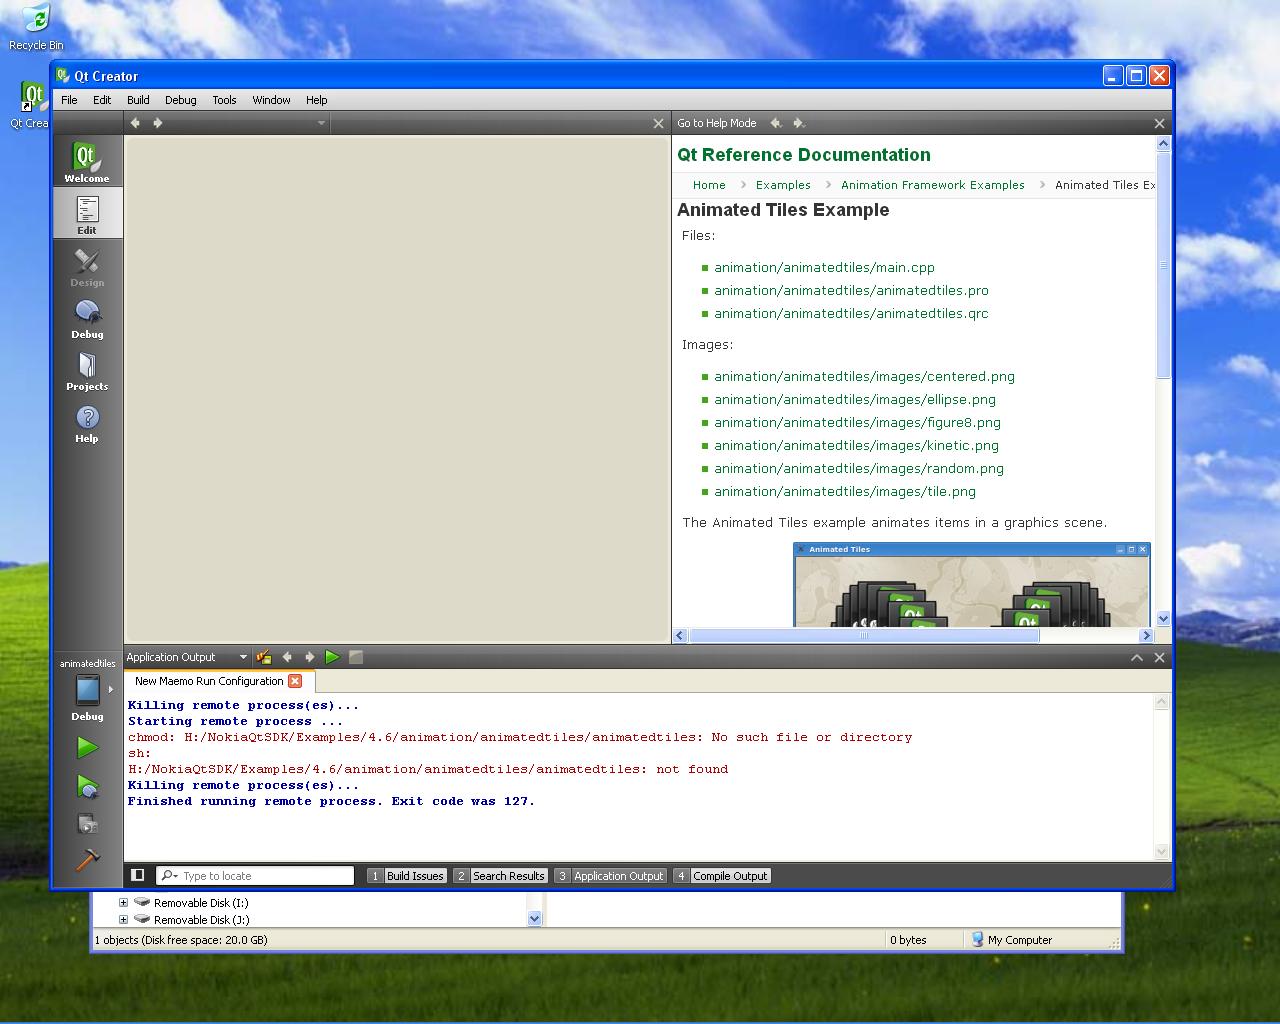Select the Design mode icon
This screenshot has width=1280, height=1024.
87,265
